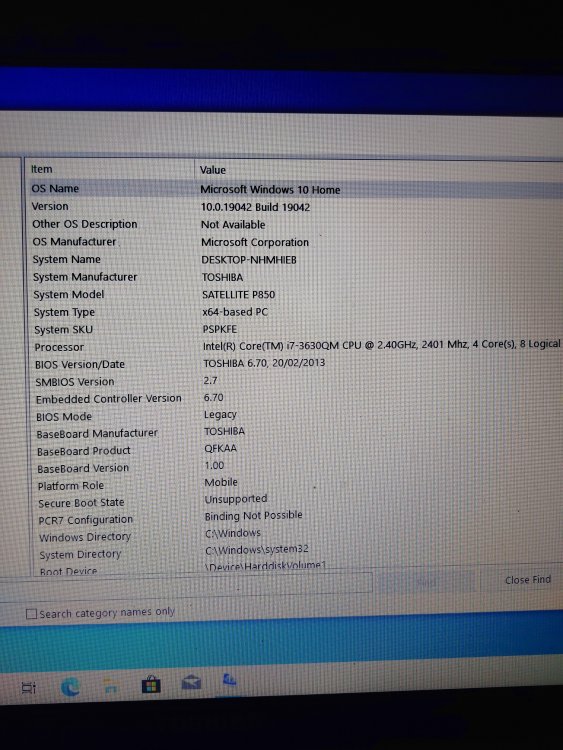Screen dimensions: 563x750
Task: Select the System SKU row
Action: pyautogui.click(x=63, y=330)
